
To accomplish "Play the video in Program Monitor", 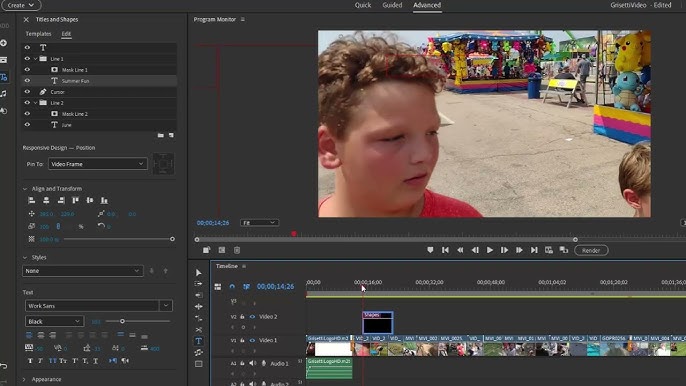I will (x=490, y=250).
